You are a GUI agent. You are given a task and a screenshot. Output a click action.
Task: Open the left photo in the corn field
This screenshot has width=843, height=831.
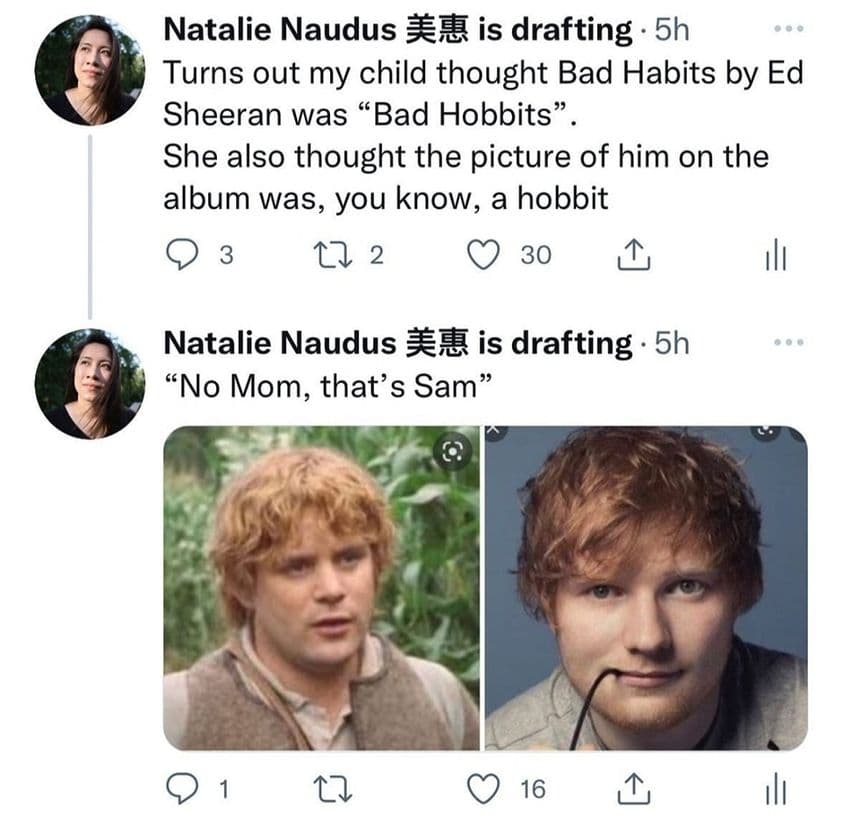pos(320,600)
